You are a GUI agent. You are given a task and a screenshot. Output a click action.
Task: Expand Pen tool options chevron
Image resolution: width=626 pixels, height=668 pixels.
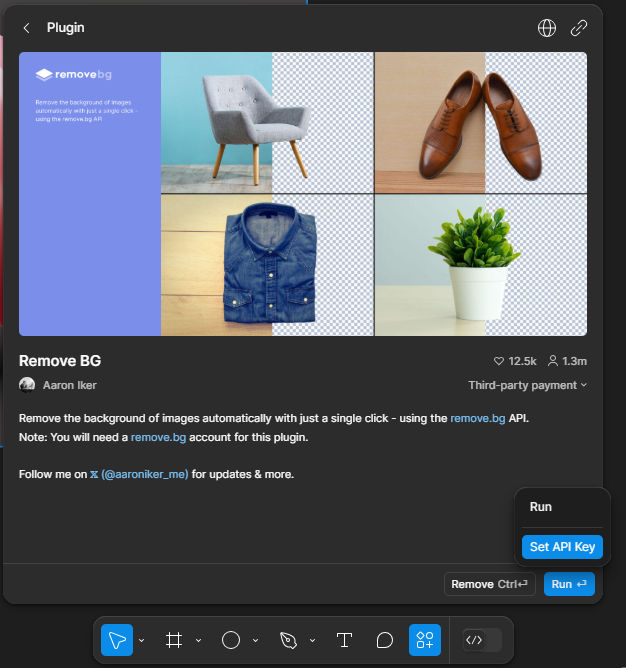[312, 640]
